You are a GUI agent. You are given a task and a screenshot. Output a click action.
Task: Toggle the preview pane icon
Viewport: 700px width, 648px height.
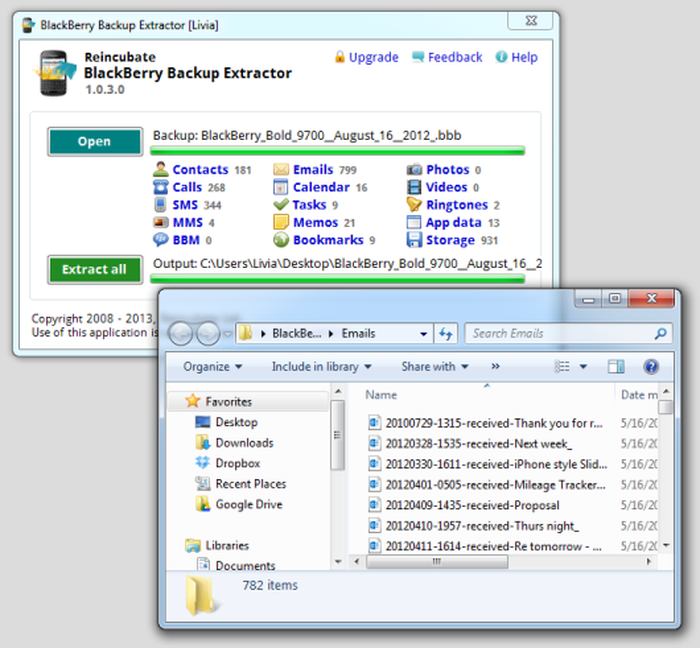pyautogui.click(x=616, y=366)
